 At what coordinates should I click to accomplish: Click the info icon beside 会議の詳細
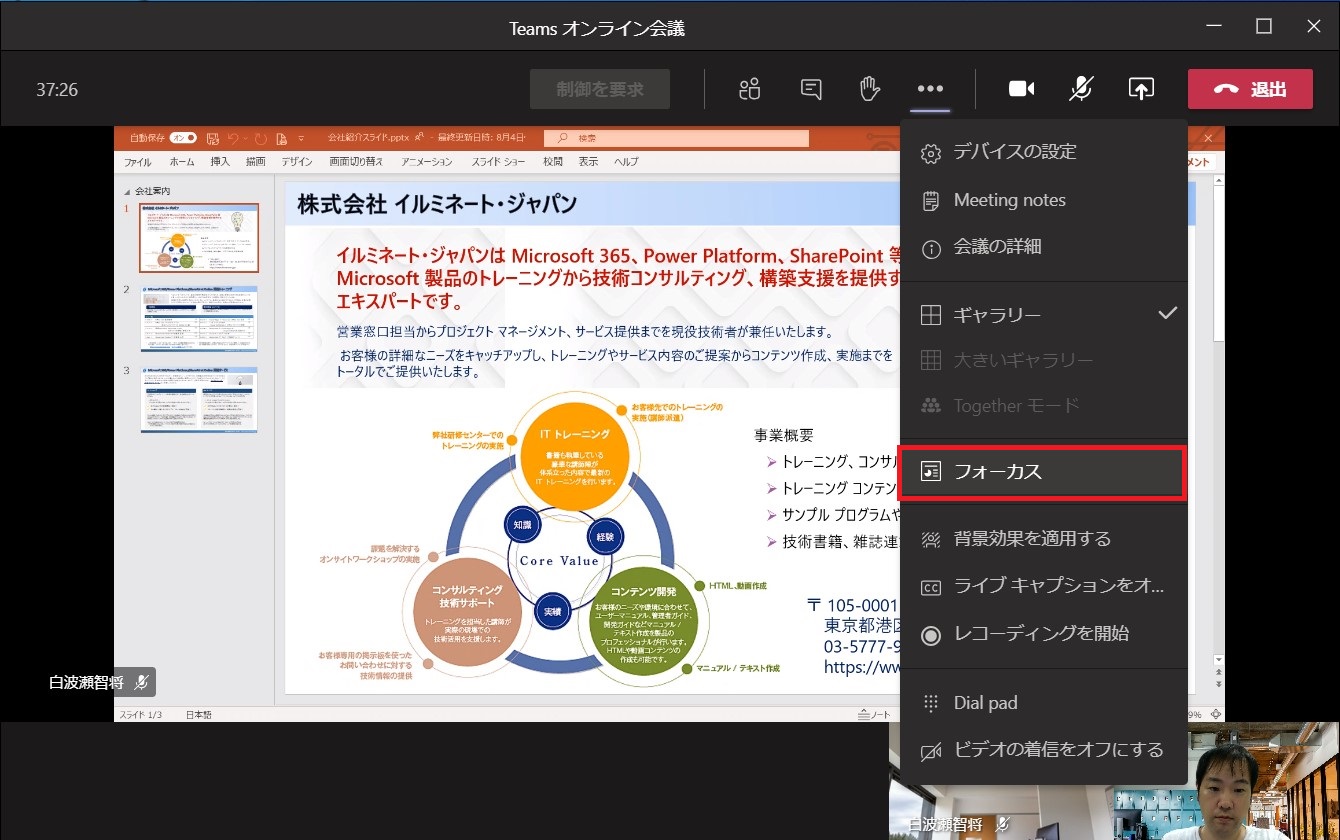[x=931, y=249]
